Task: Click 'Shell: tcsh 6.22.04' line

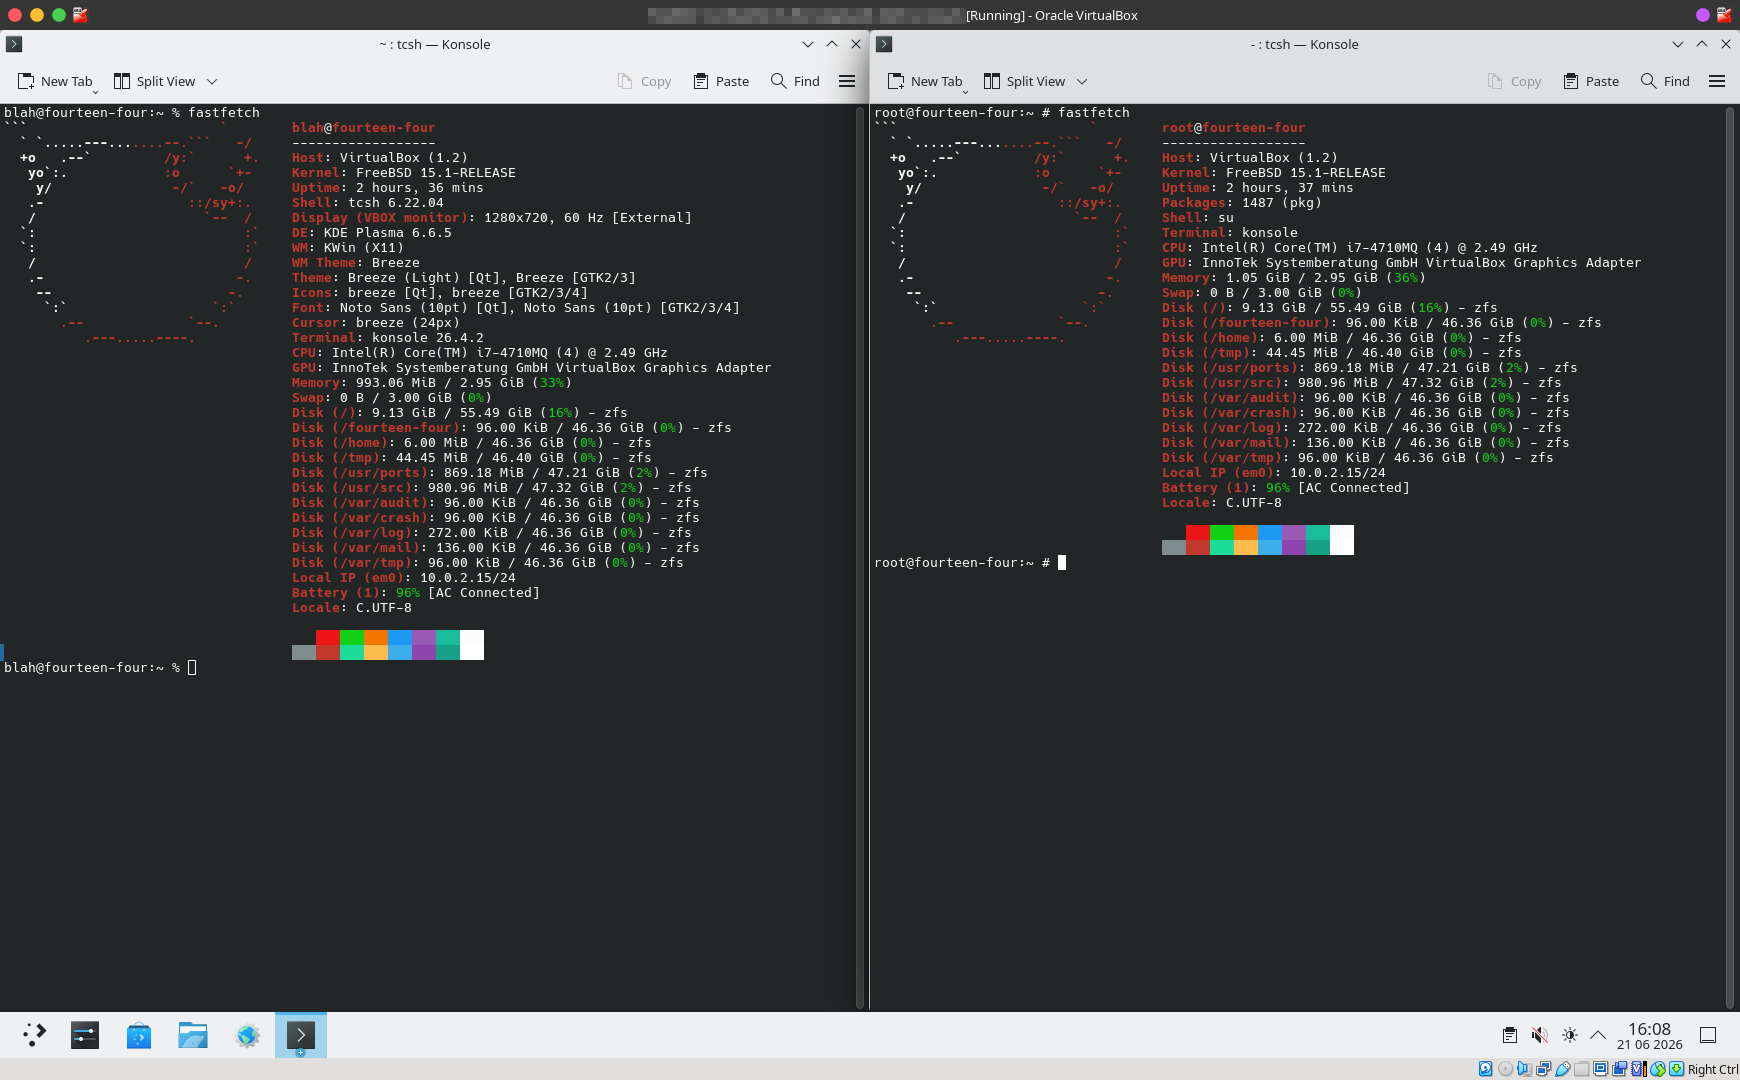Action: [368, 202]
